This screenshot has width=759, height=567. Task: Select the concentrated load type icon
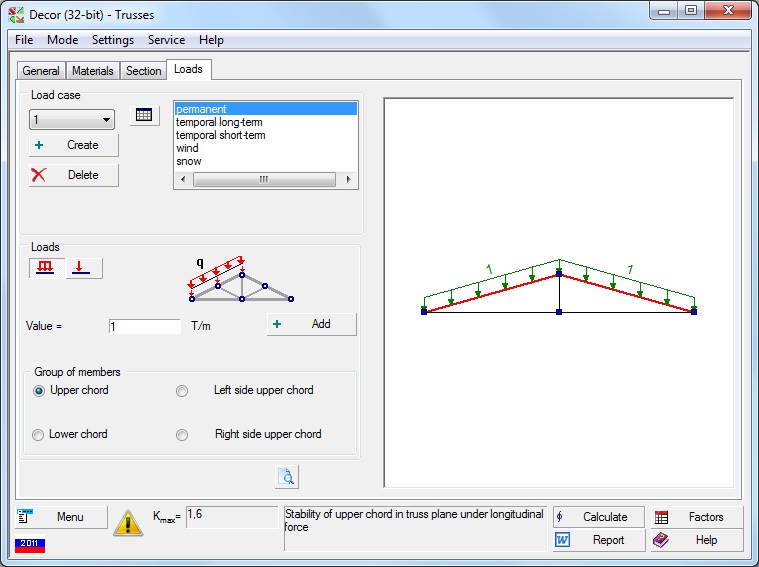pos(84,268)
